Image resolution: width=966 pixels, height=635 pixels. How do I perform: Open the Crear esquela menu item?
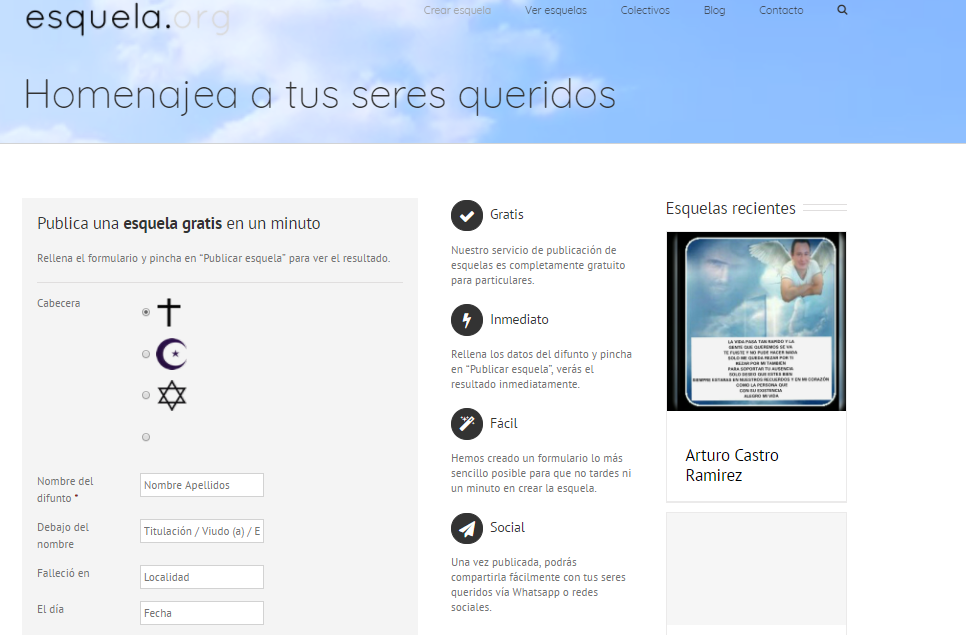457,10
